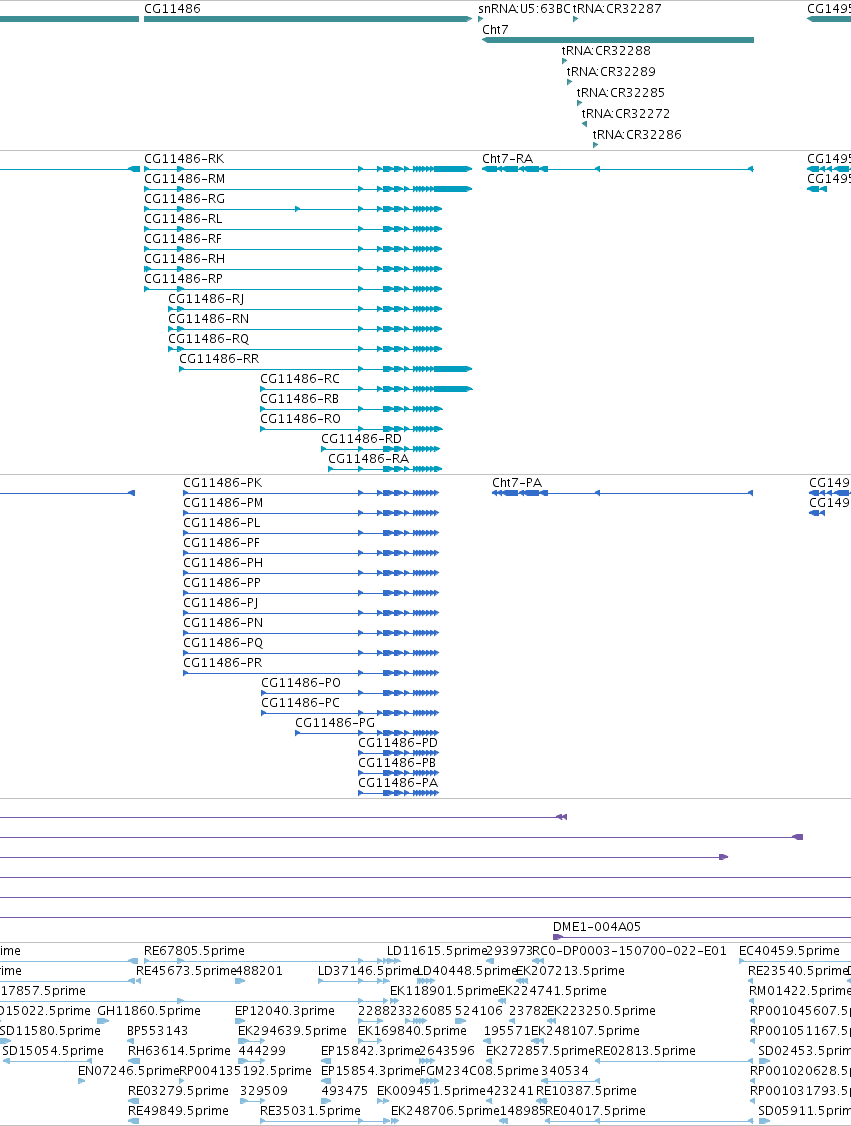851x1126 pixels.
Task: Select transcript CG11486-RJ
Action: [206, 299]
